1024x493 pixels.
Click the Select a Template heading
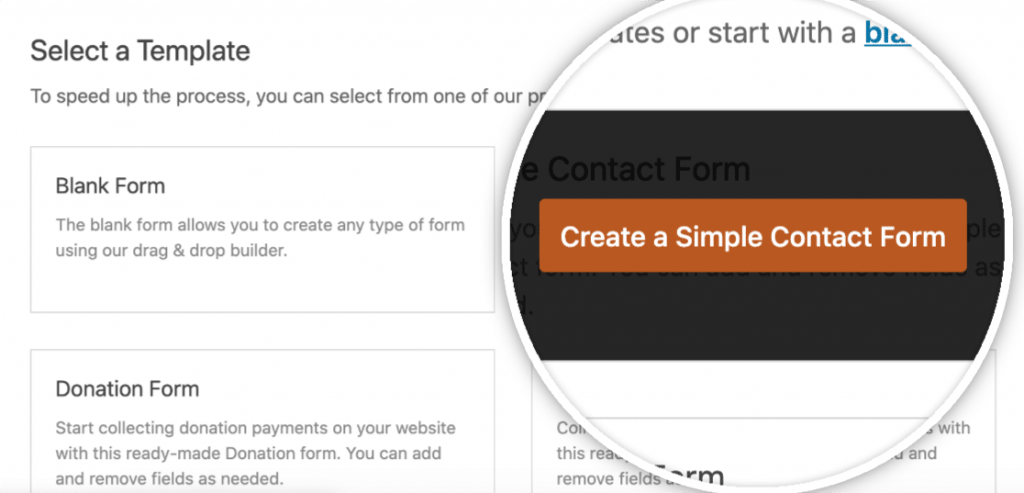(140, 51)
